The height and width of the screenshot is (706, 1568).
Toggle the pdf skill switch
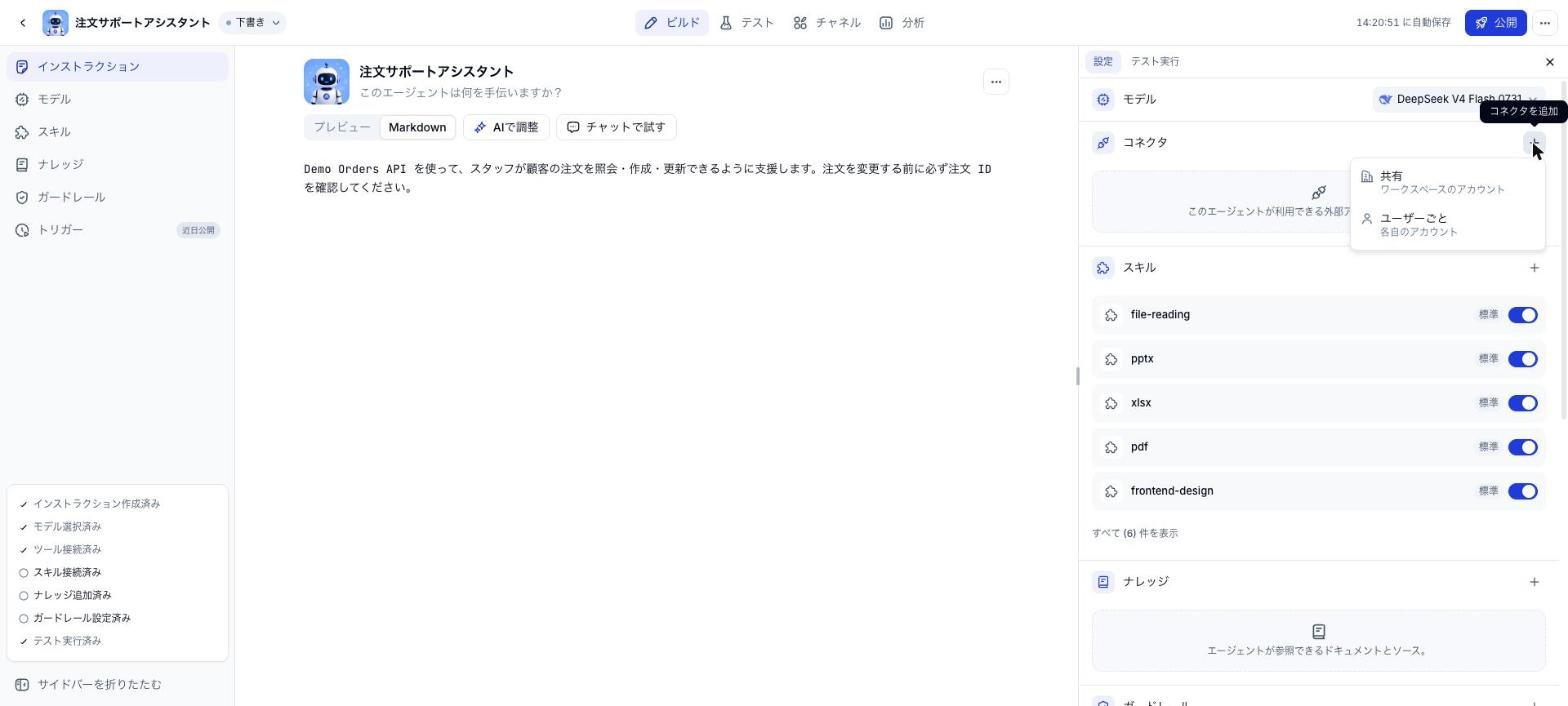1522,447
